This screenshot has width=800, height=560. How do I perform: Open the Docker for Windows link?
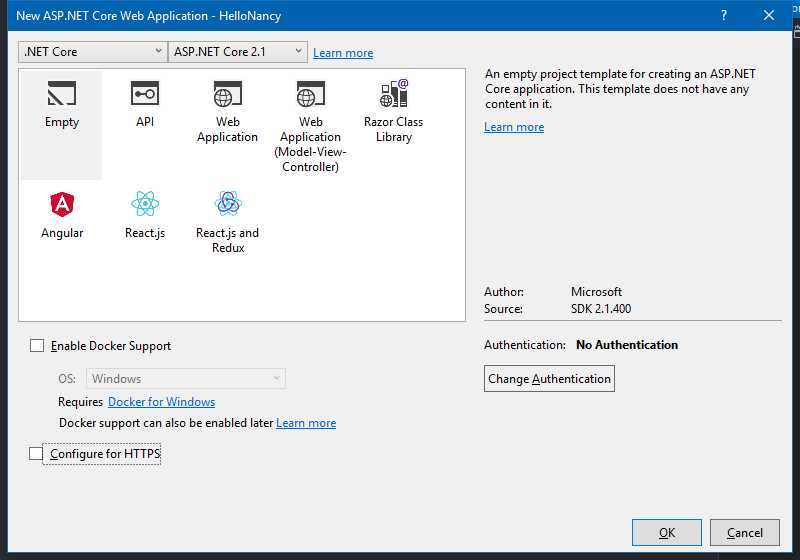161,401
